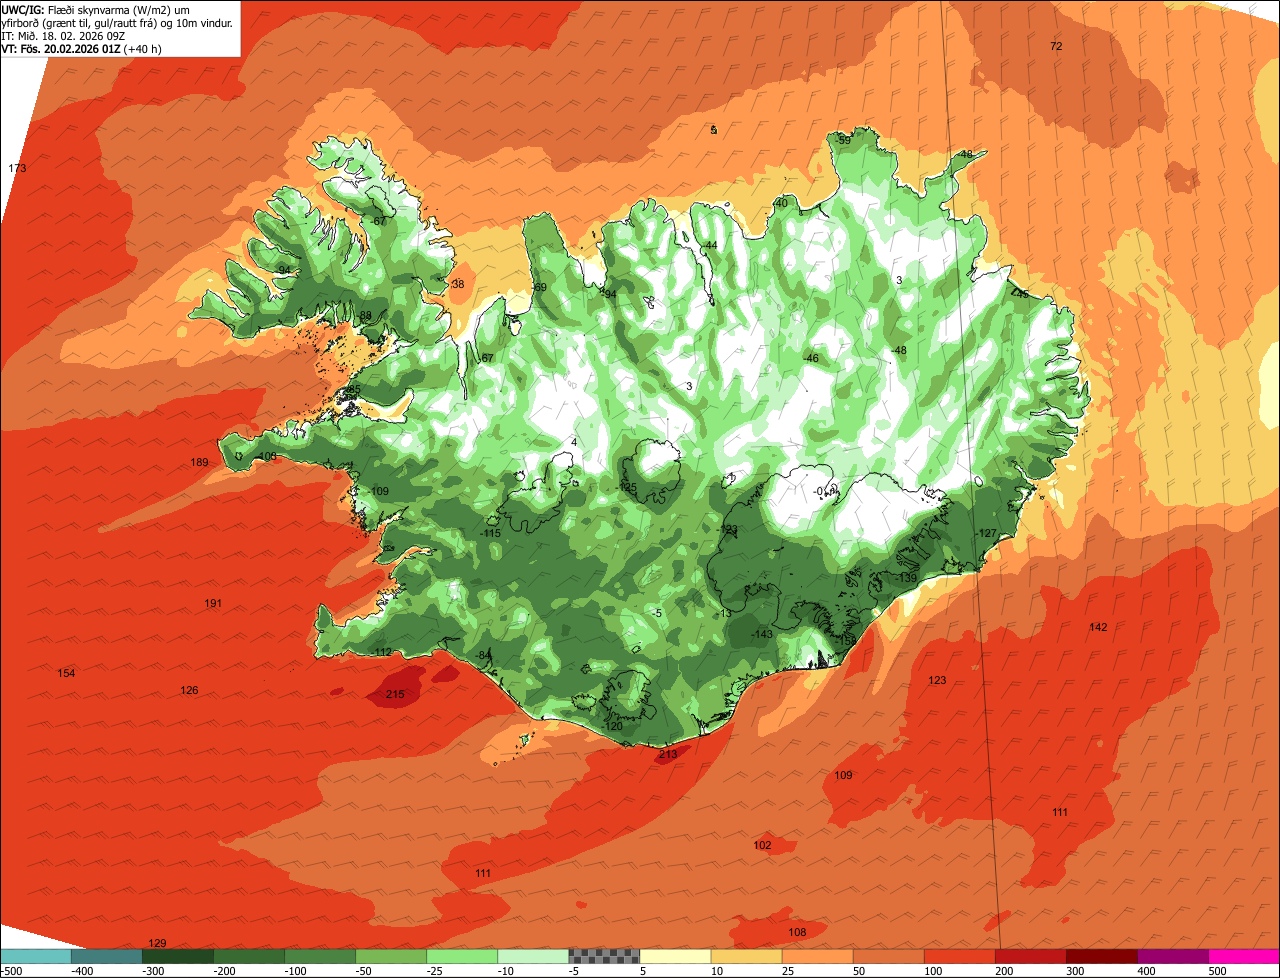This screenshot has width=1280, height=978.
Task: Click the pale yellow 5 to 10 legend swatch
Action: (675, 956)
